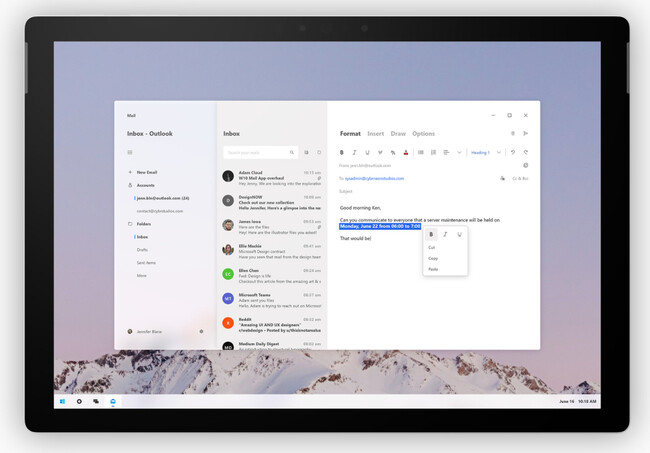Click the magnifier search icon

[x=292, y=153]
